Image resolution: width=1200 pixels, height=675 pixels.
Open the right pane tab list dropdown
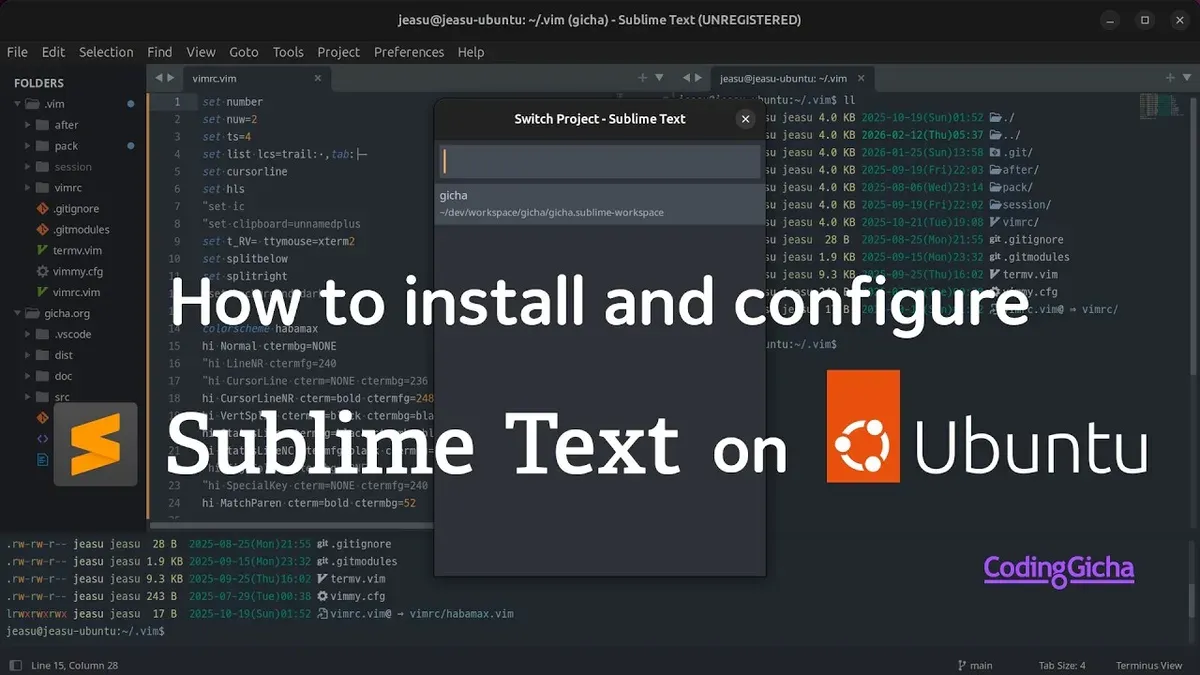pyautogui.click(x=1187, y=77)
